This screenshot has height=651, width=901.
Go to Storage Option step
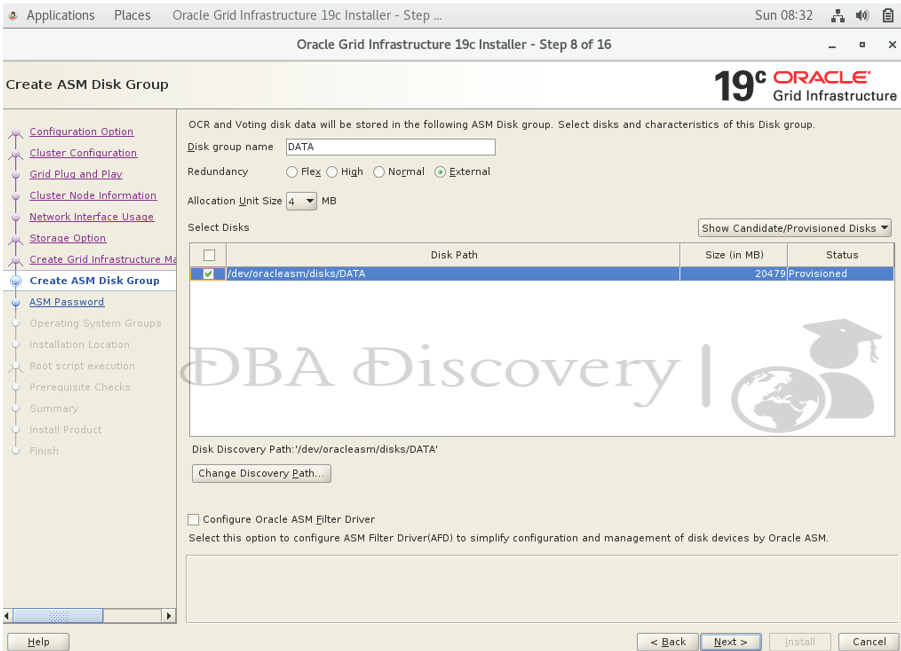(68, 238)
